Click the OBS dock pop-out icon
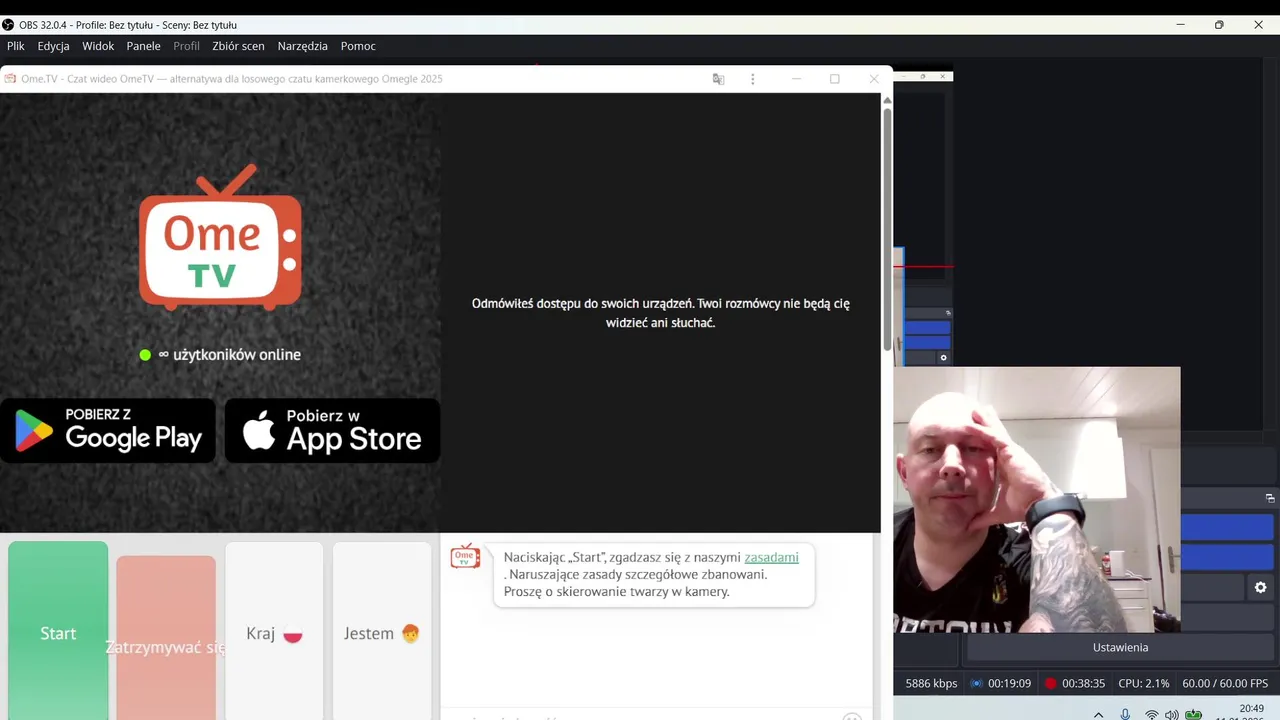Screen dimensions: 1280x720 point(1270,498)
